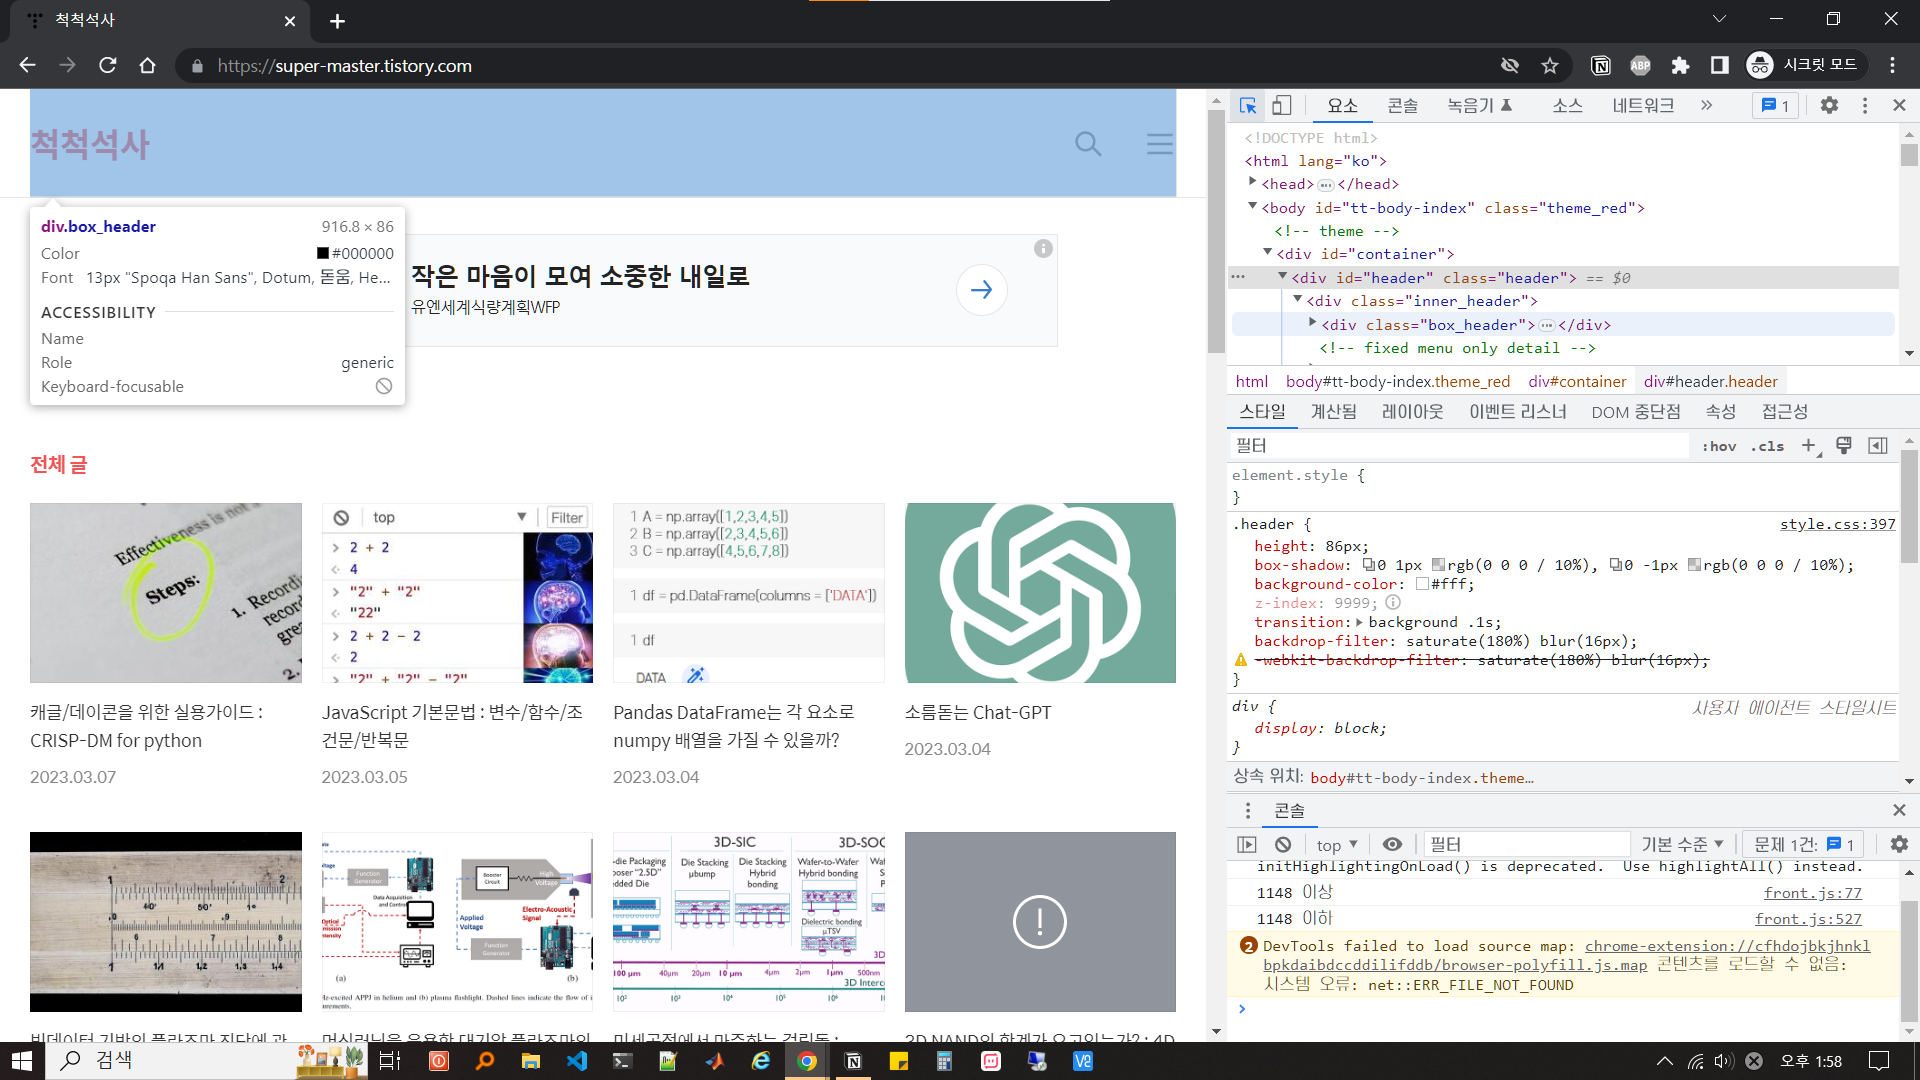Toggle computed styles sidebar icon
Viewport: 1920px width, 1080px height.
[1878, 446]
